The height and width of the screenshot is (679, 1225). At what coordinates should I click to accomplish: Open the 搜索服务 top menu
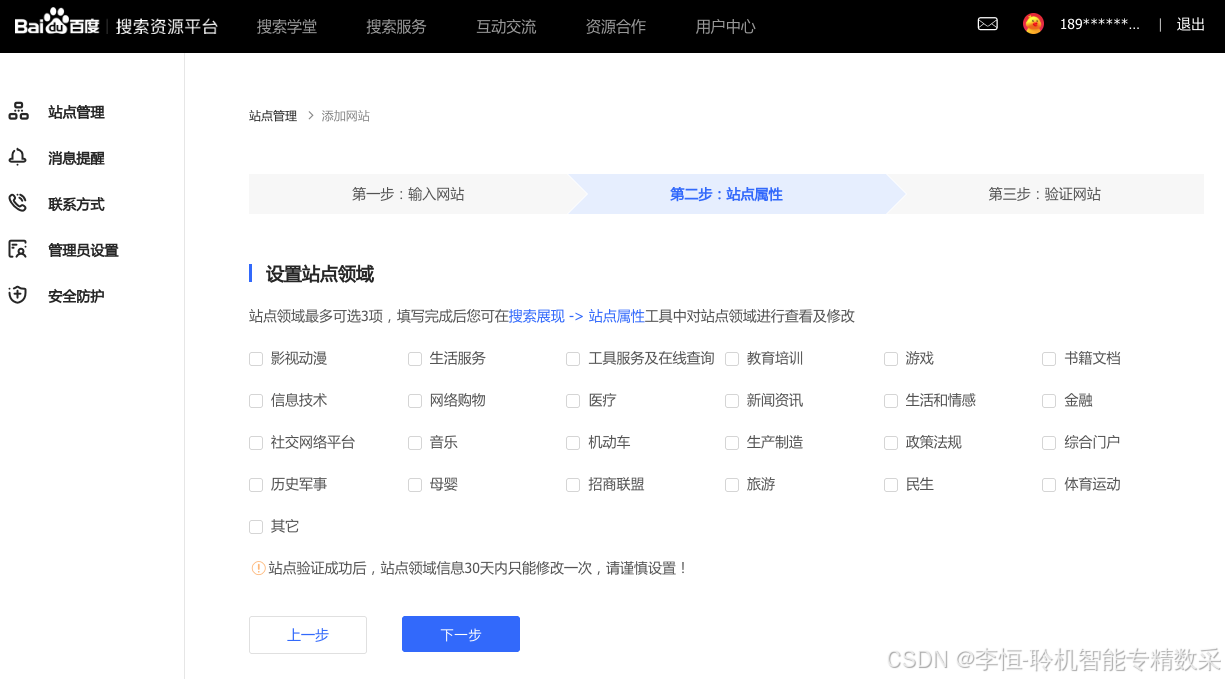(x=396, y=27)
